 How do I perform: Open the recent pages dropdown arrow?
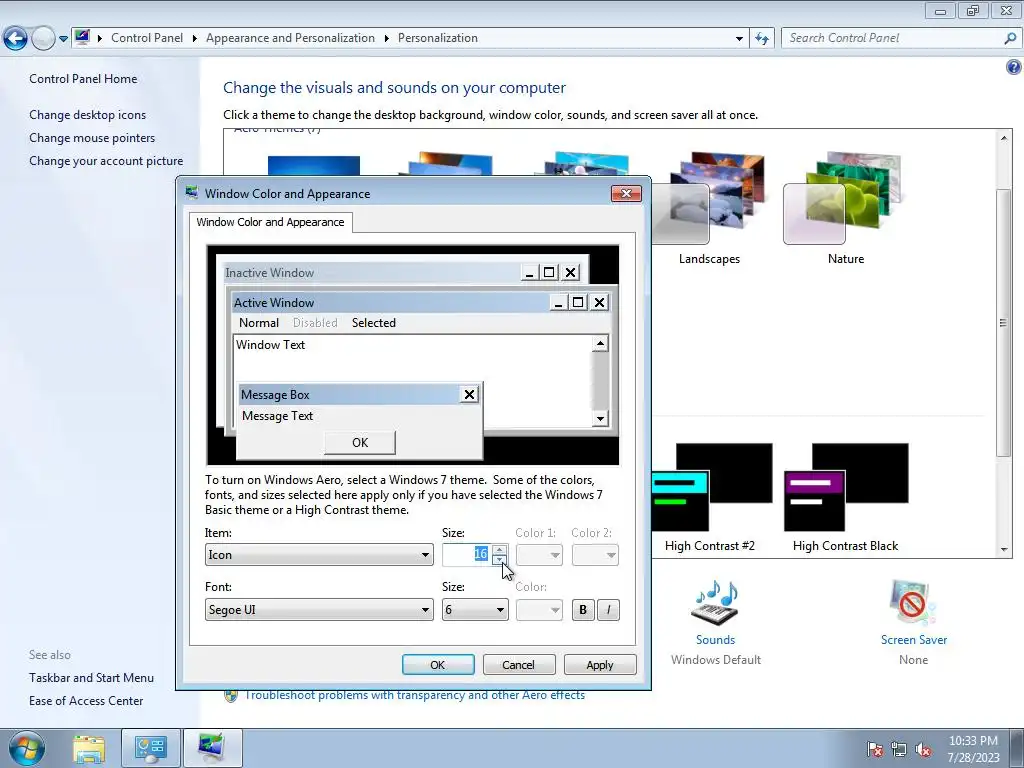pyautogui.click(x=63, y=39)
